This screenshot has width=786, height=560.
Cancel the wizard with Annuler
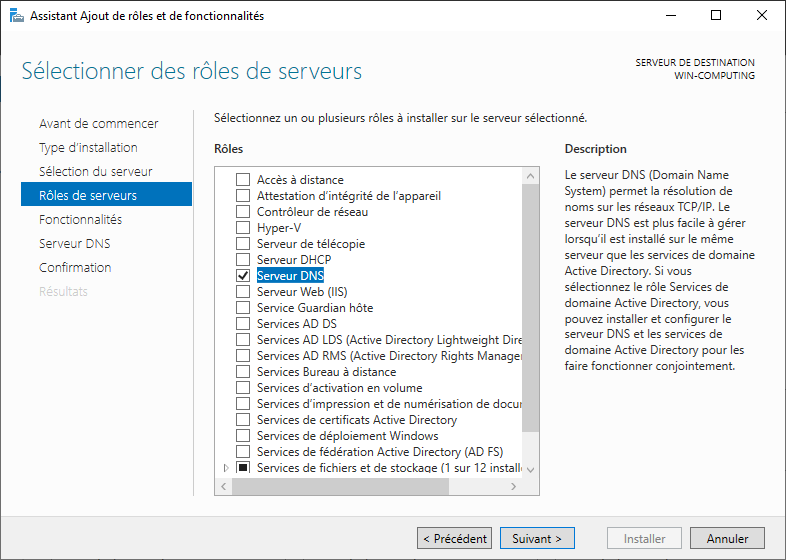[727, 538]
